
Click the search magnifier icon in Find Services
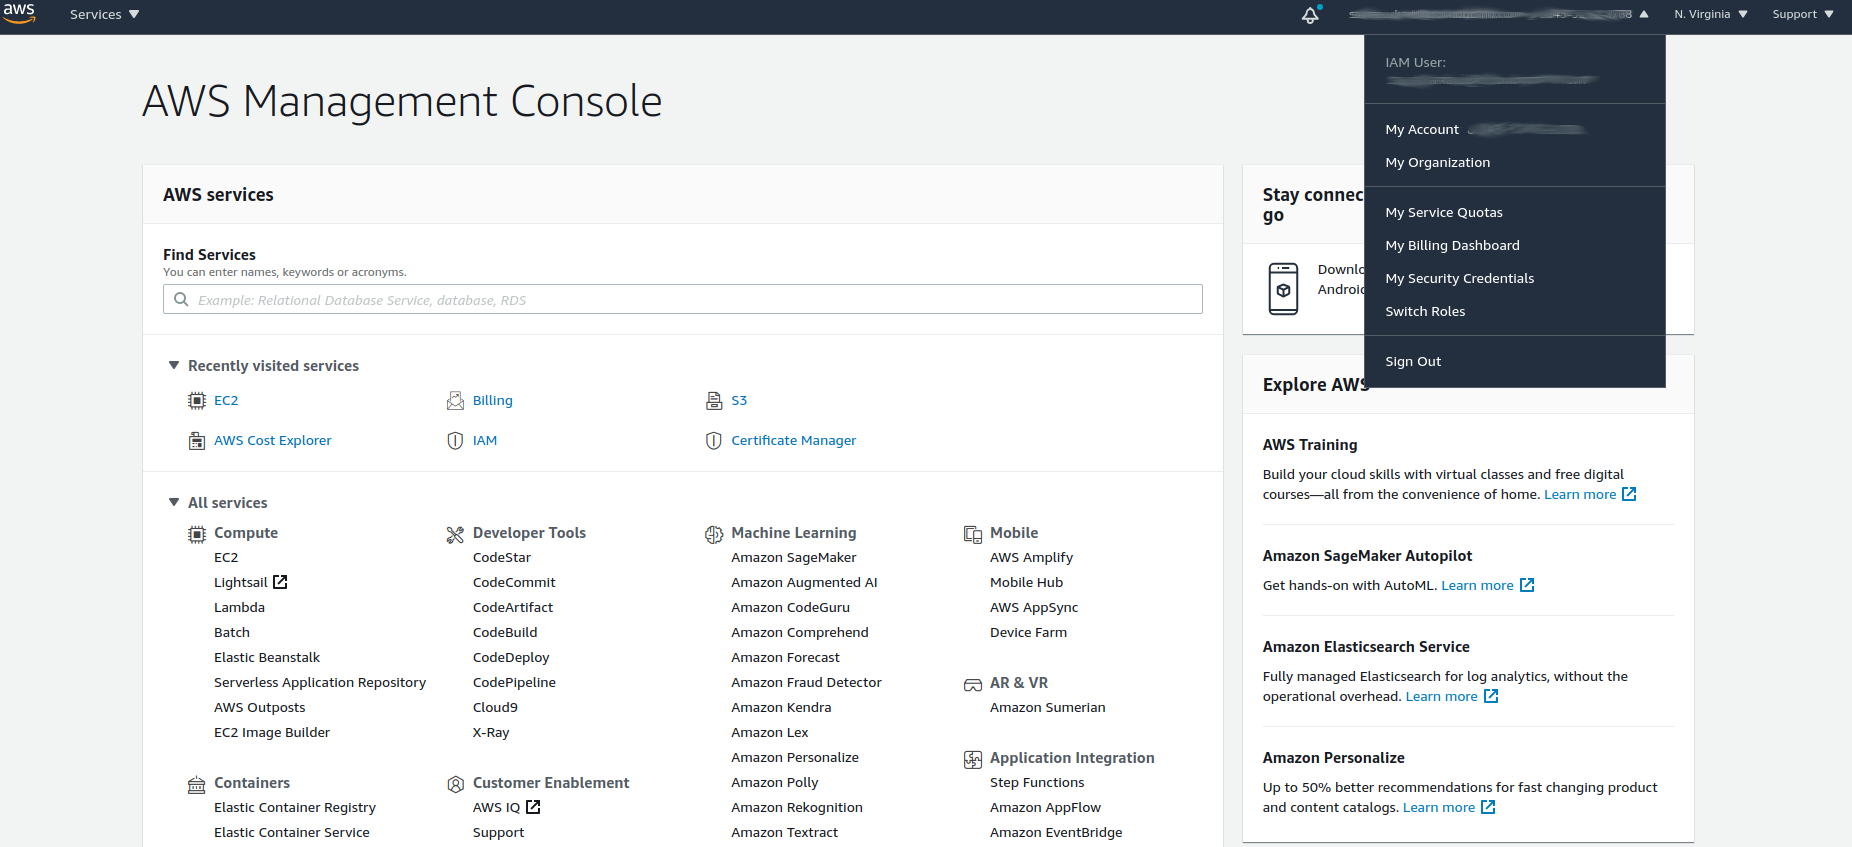tap(181, 299)
